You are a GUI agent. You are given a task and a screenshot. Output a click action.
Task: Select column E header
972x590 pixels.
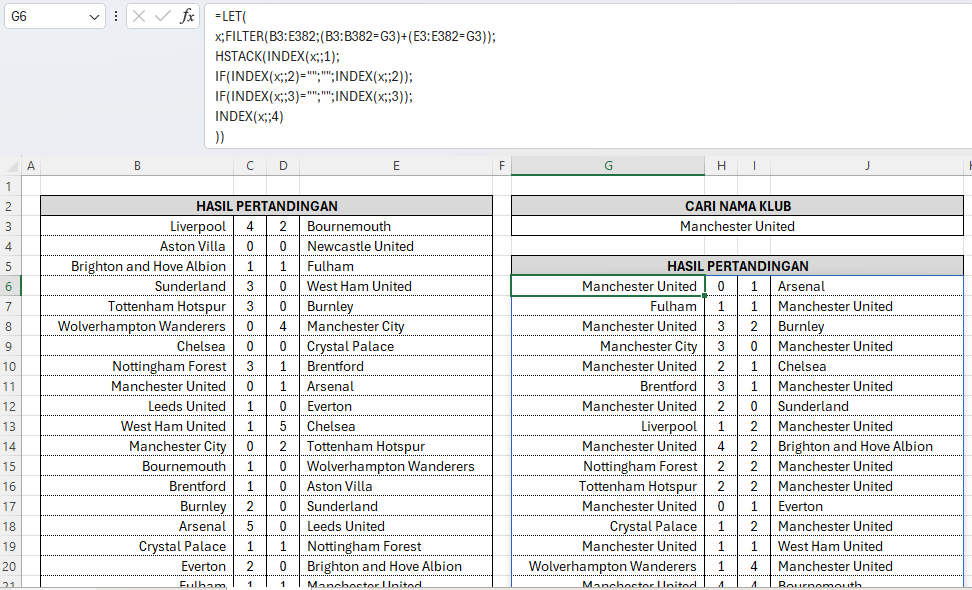[396, 165]
